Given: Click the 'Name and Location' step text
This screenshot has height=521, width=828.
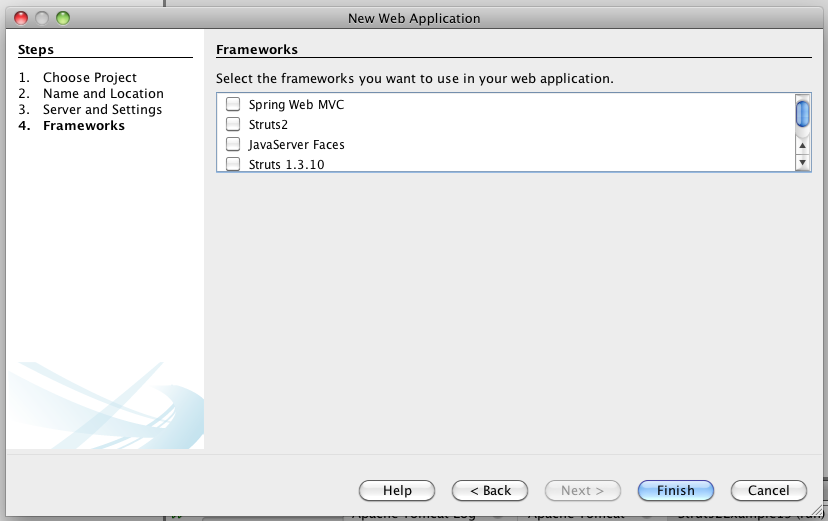Looking at the screenshot, I should [x=104, y=93].
